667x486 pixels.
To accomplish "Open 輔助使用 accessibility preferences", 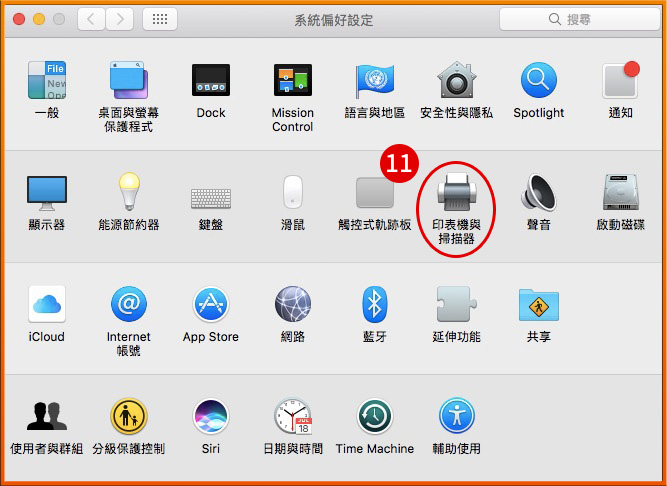I will click(x=456, y=416).
